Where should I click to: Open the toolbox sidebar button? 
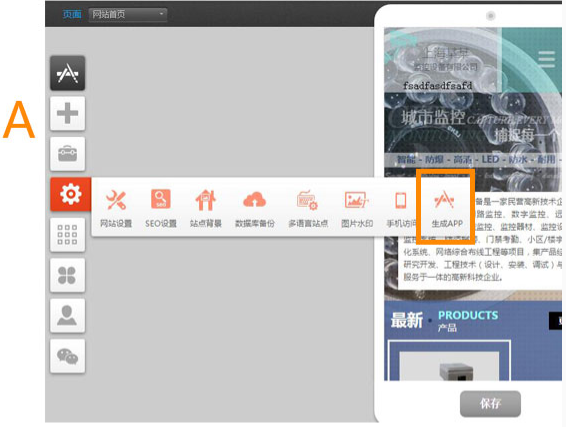coord(68,154)
